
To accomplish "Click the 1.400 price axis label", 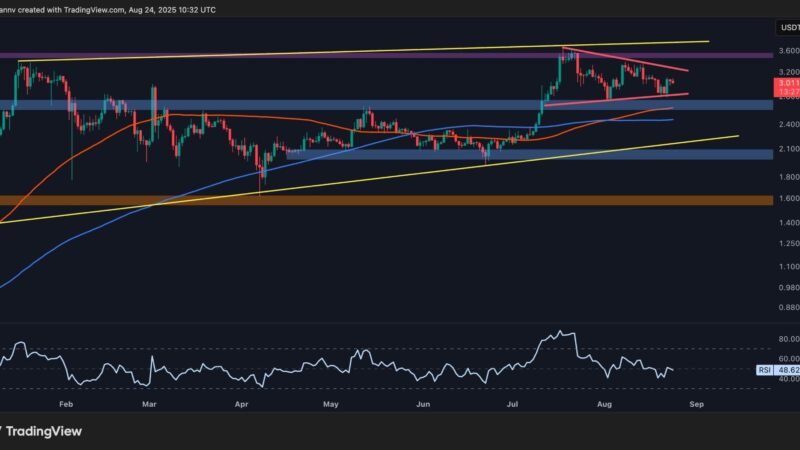I will (789, 223).
